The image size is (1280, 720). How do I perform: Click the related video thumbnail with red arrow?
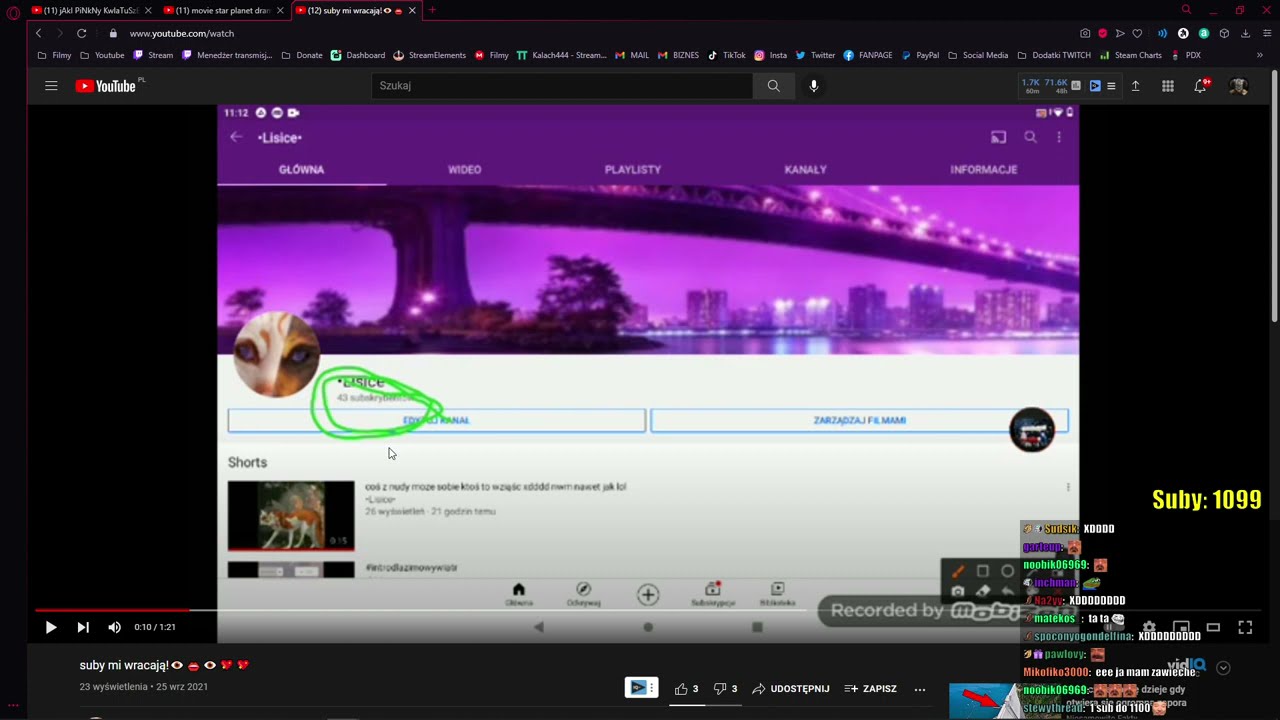[984, 700]
